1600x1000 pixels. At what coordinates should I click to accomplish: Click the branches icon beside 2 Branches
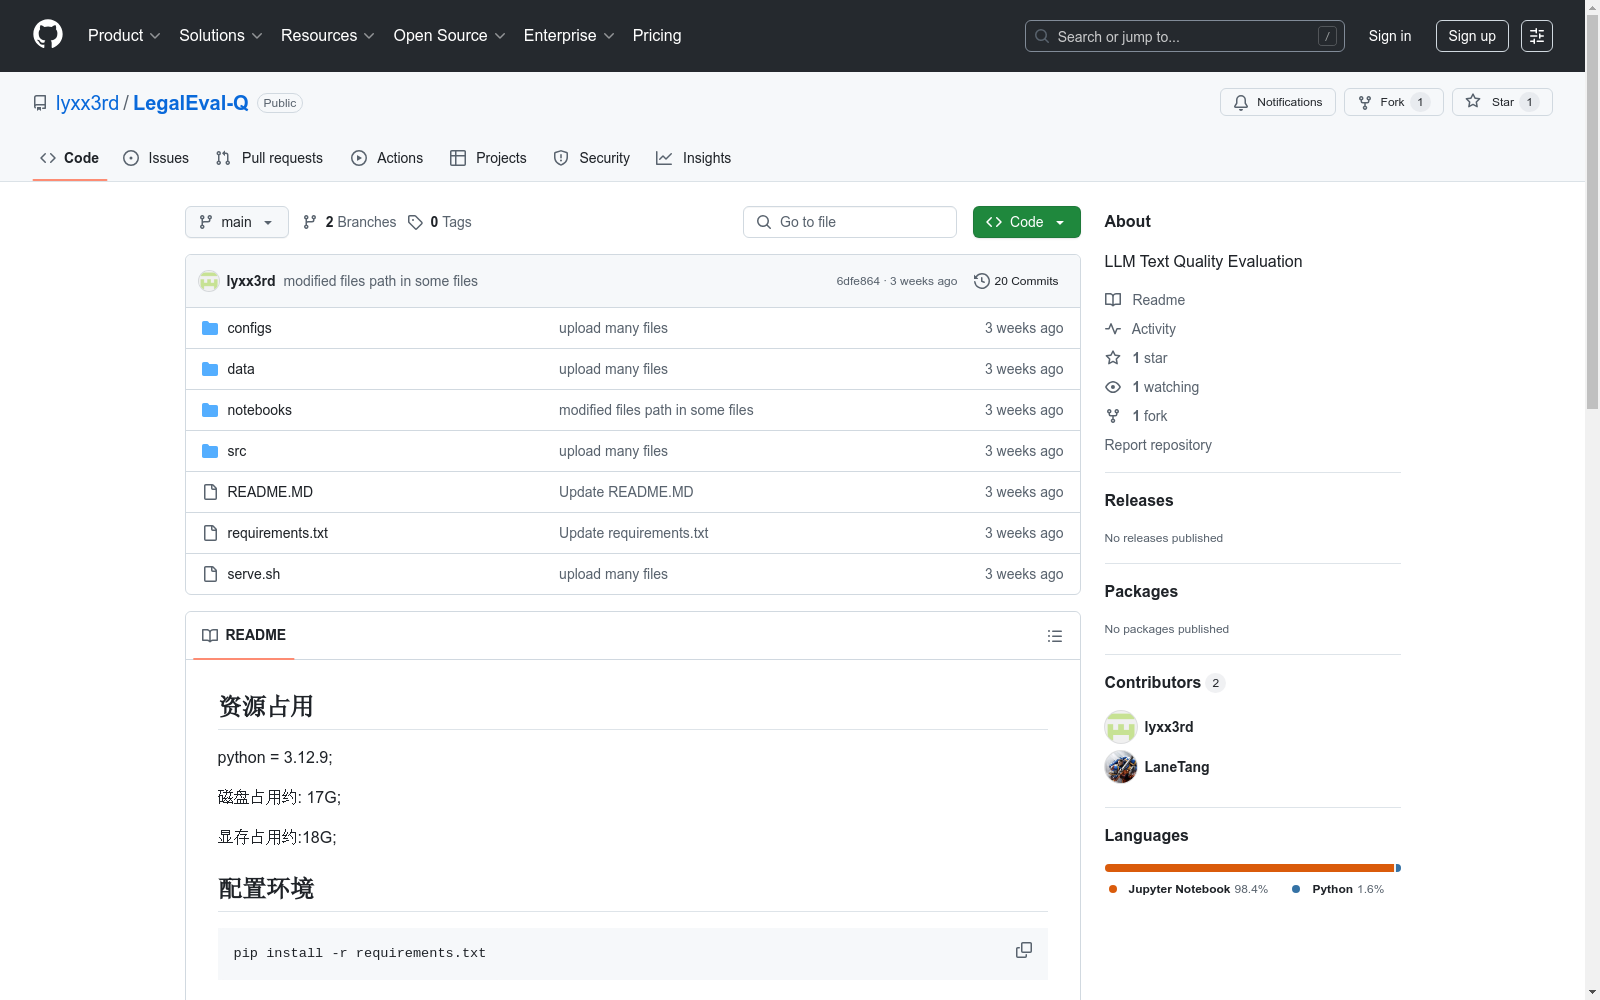click(x=310, y=222)
